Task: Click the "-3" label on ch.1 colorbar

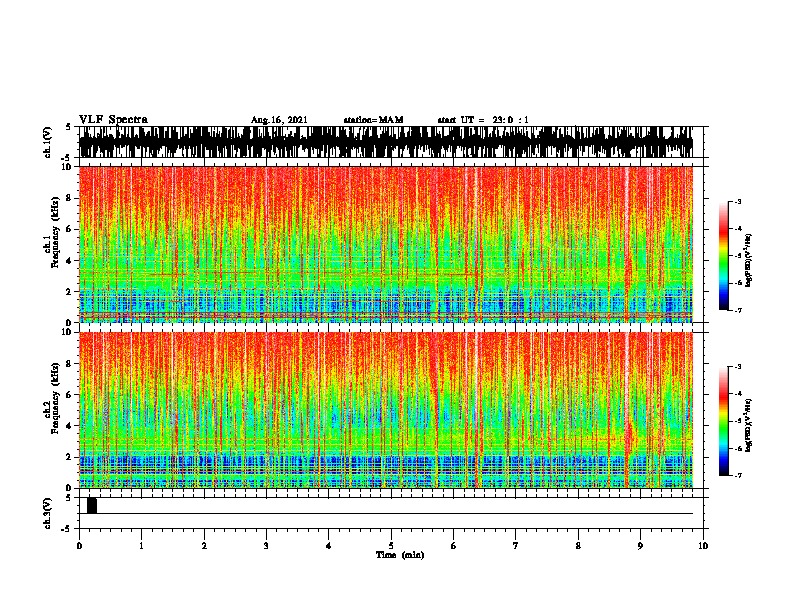Action: click(x=738, y=201)
